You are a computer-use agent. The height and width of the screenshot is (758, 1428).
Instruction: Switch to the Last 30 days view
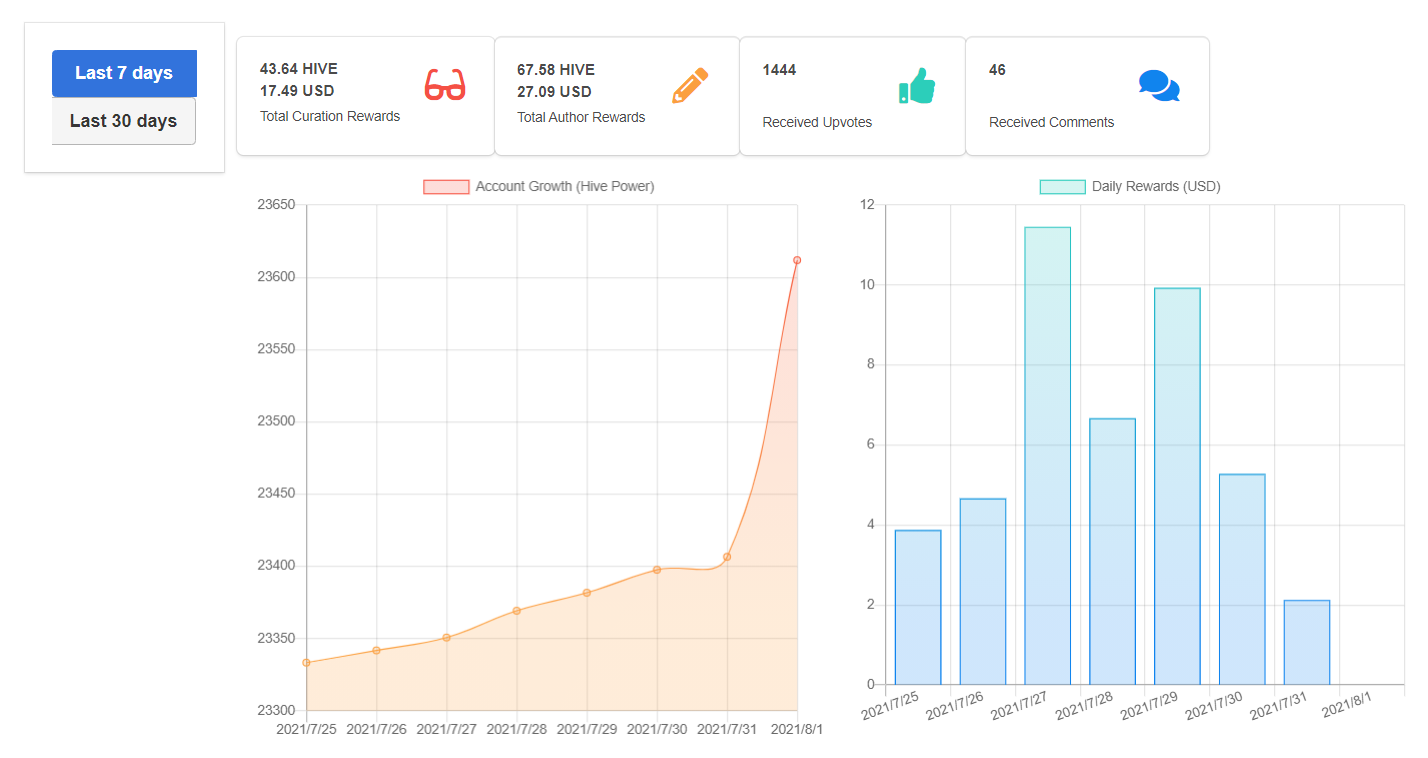click(124, 121)
